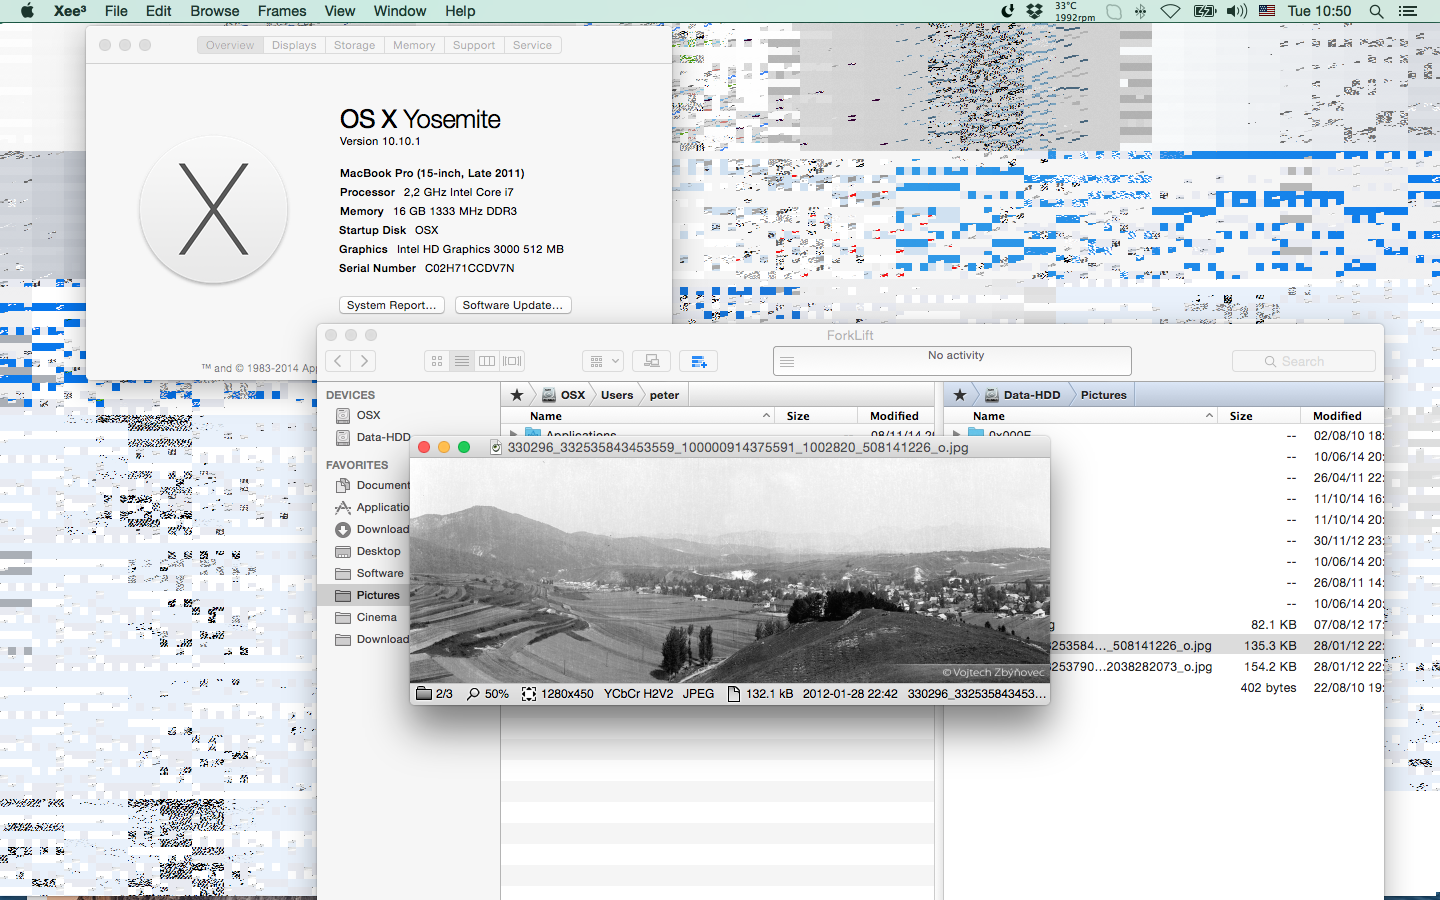Expand the Applications folder in the left pane
The height and width of the screenshot is (900, 1440).
pos(514,435)
